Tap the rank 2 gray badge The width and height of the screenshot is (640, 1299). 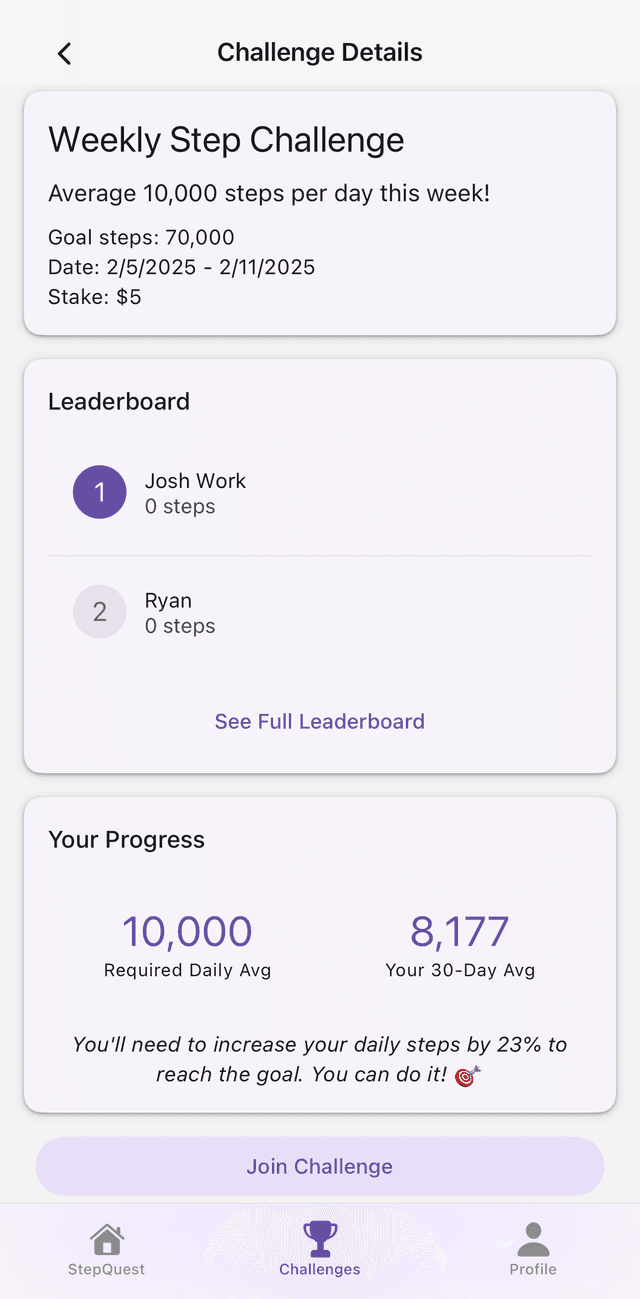[100, 612]
